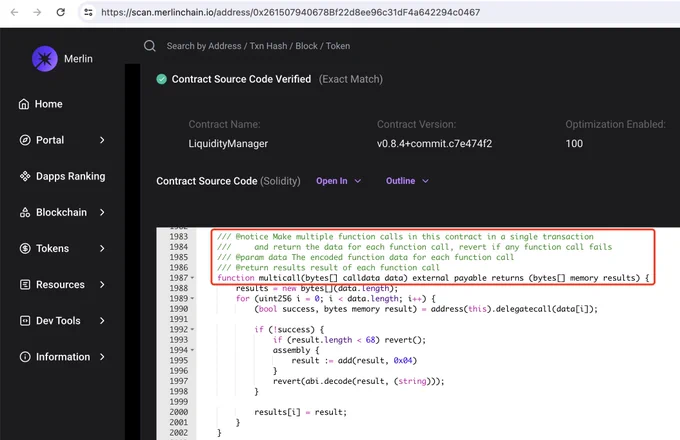Click the Contract Source Code Verified heading
Screen dimensions: 680x440
[241, 79]
